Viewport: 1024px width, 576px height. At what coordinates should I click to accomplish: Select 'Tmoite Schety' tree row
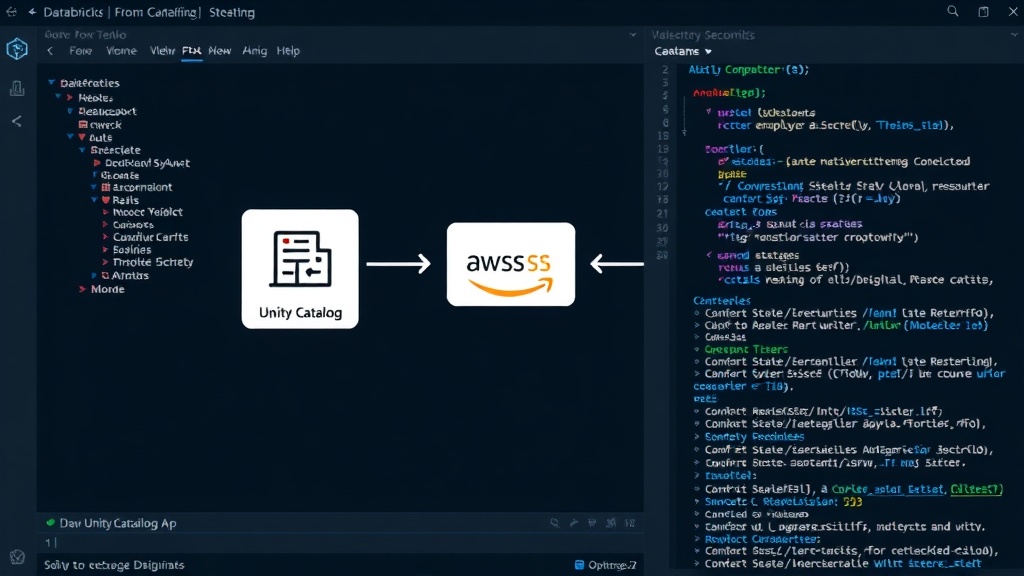point(153,262)
